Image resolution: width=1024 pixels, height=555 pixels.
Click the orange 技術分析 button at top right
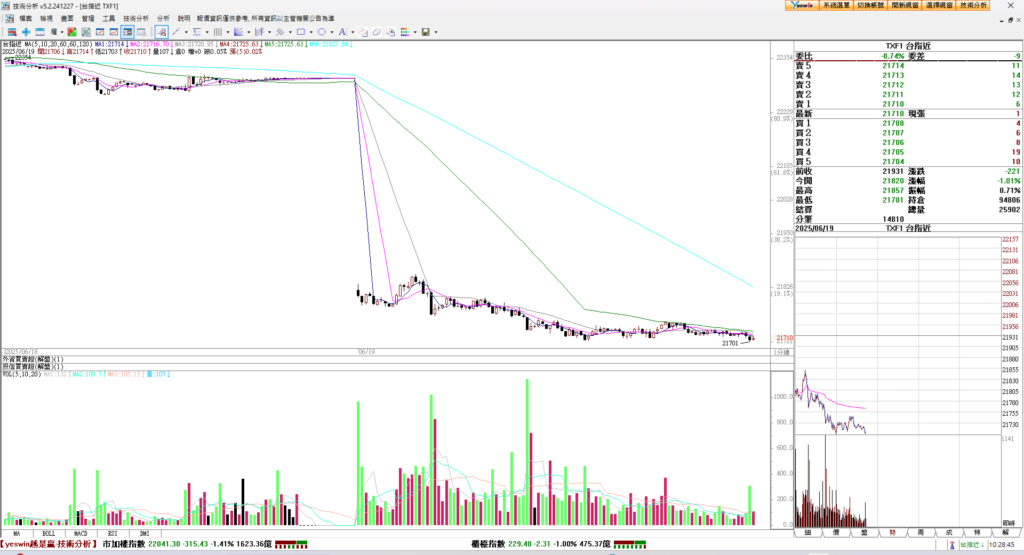point(973,5)
